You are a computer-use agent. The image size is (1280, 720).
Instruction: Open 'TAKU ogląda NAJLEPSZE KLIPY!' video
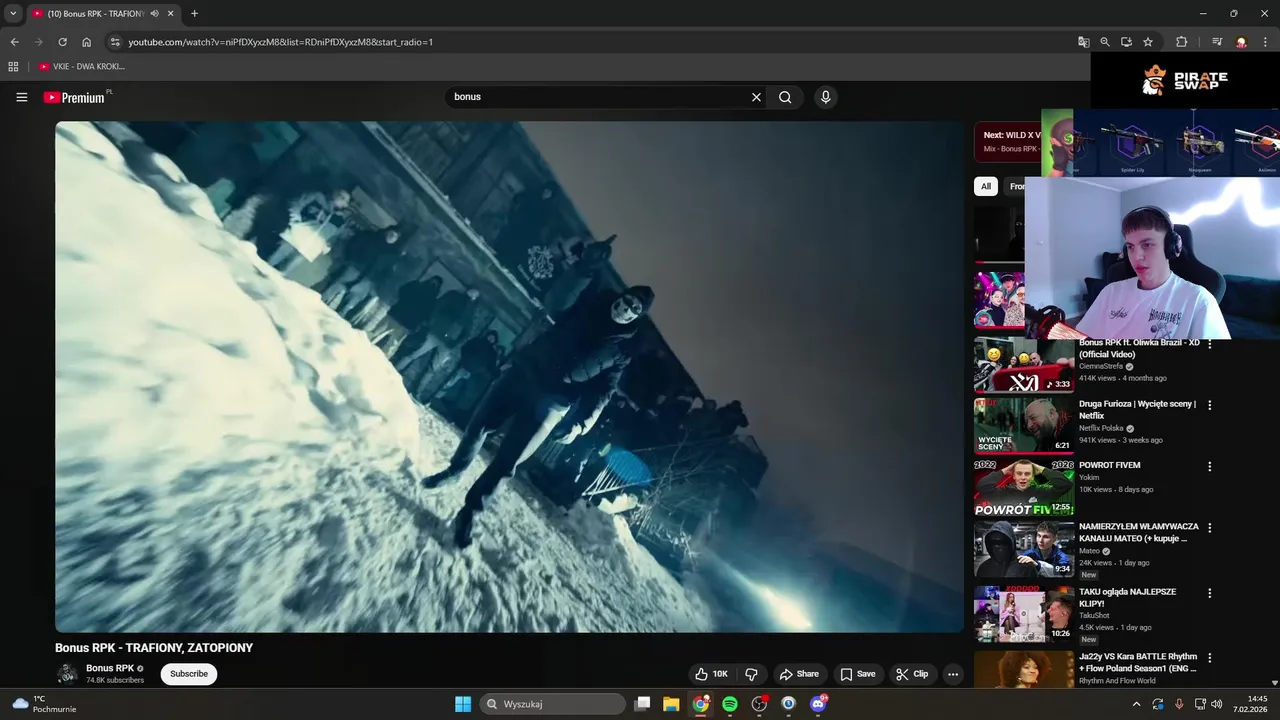coord(1127,597)
